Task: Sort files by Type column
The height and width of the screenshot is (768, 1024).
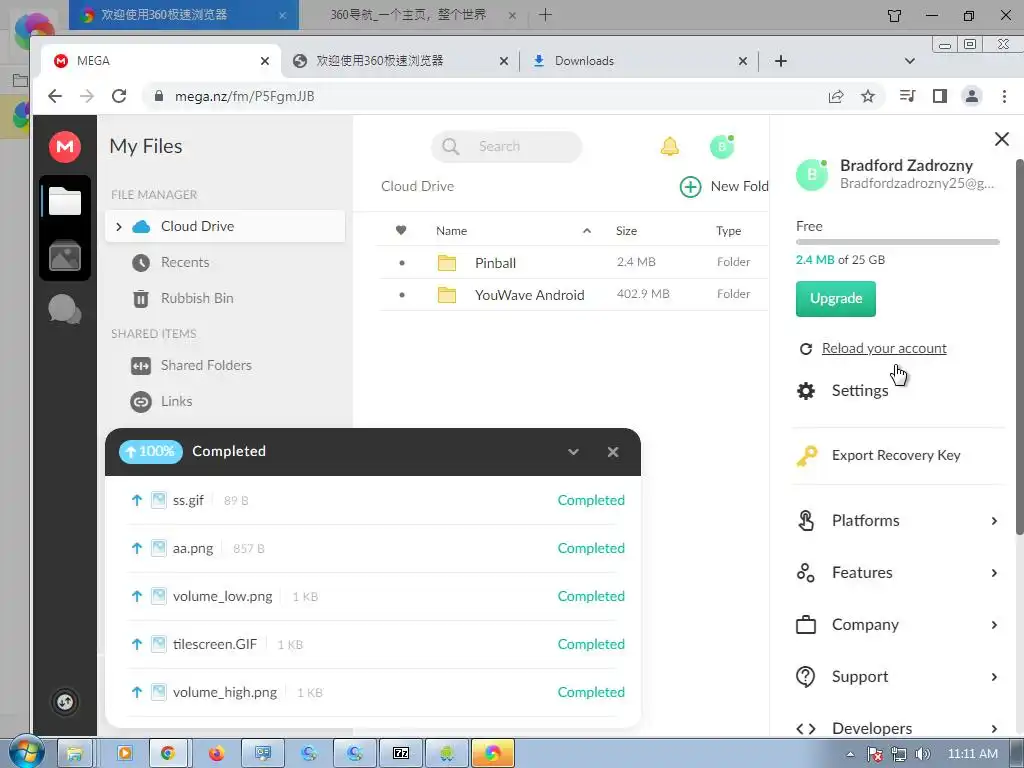Action: (x=728, y=231)
